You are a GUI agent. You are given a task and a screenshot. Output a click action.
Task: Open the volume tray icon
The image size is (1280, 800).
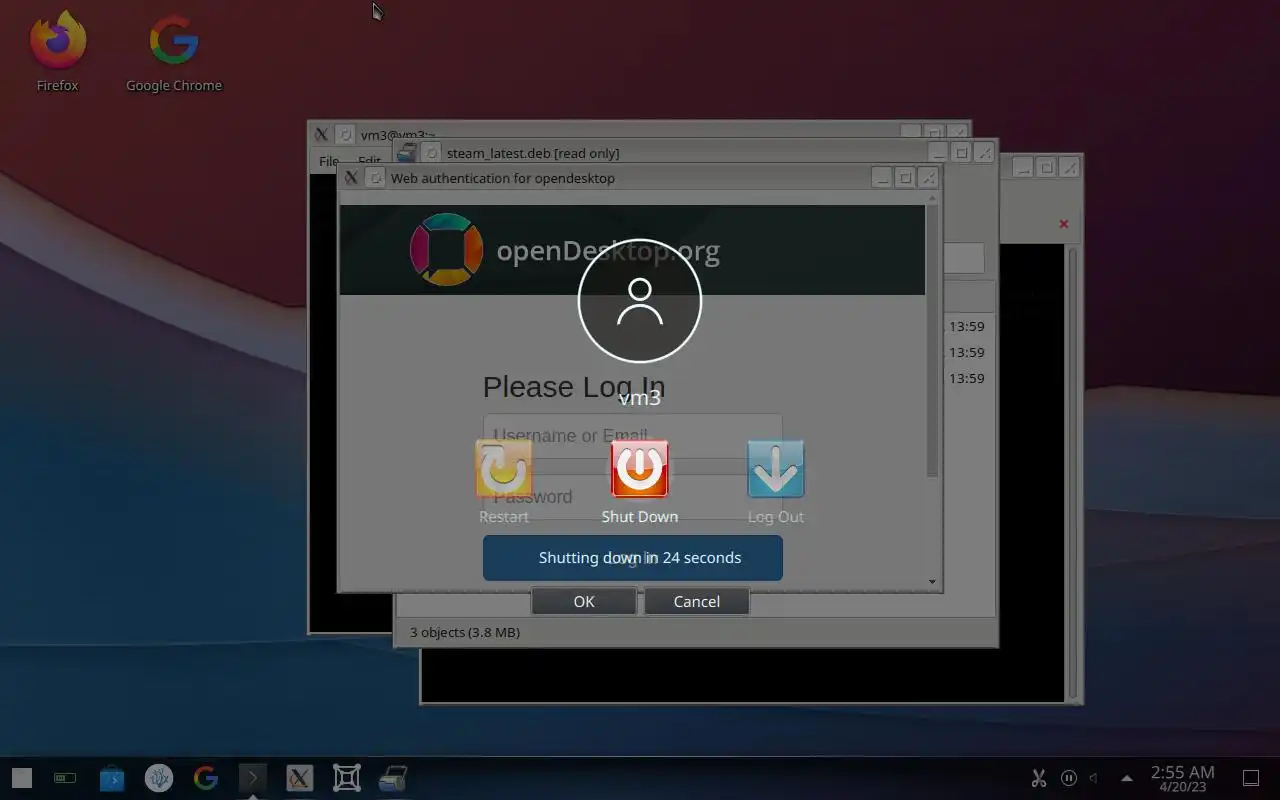tap(1094, 778)
